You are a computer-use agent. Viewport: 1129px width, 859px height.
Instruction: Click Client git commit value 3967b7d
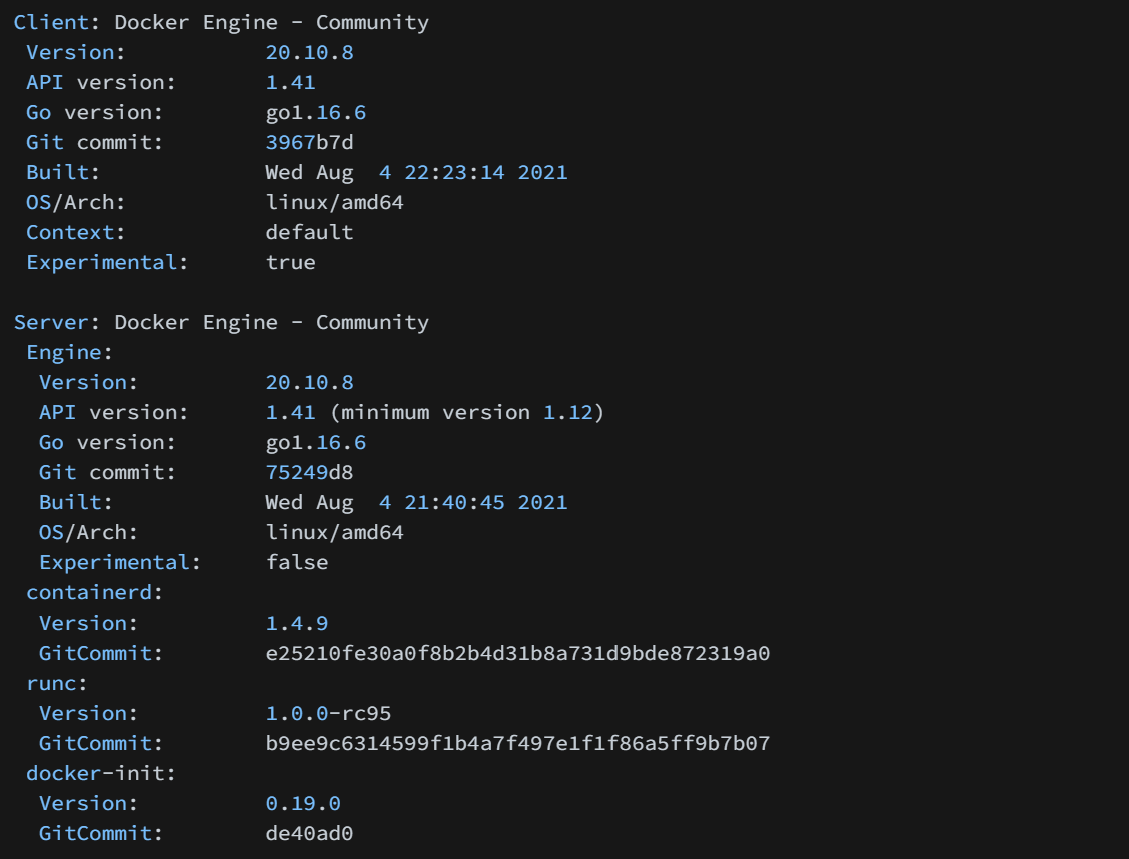(x=309, y=142)
